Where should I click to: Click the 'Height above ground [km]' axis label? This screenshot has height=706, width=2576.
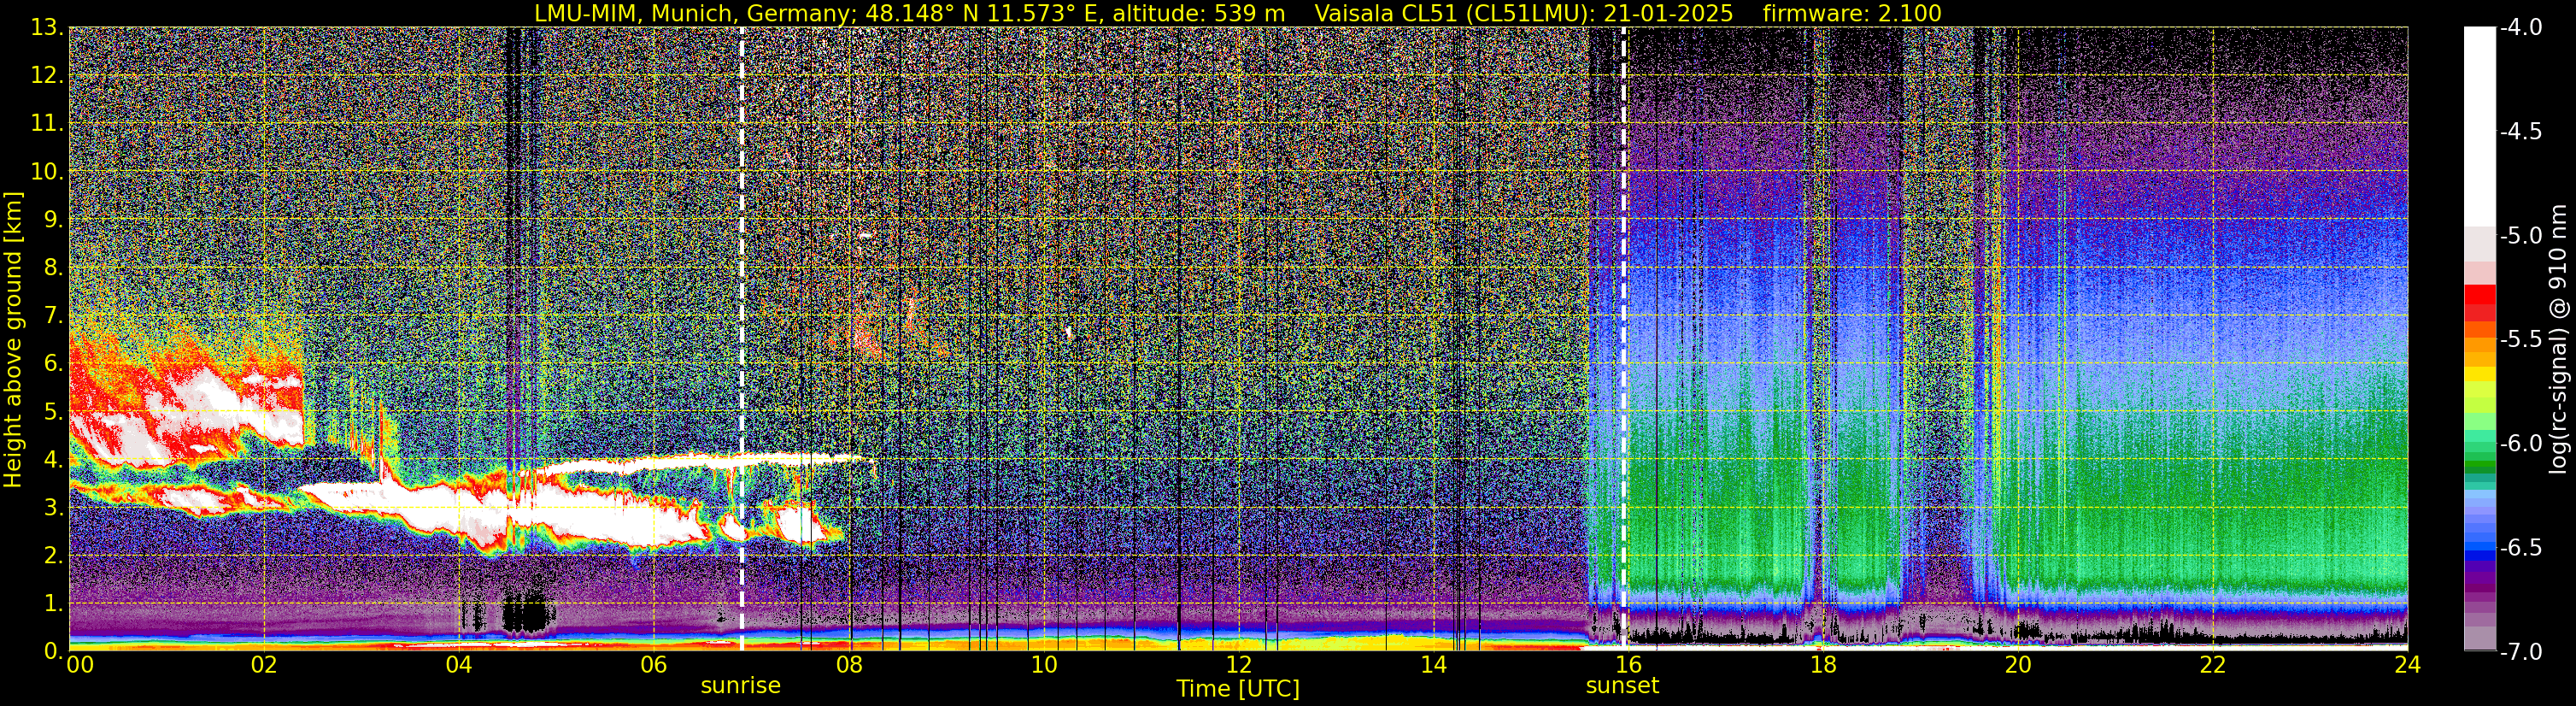tap(13, 339)
